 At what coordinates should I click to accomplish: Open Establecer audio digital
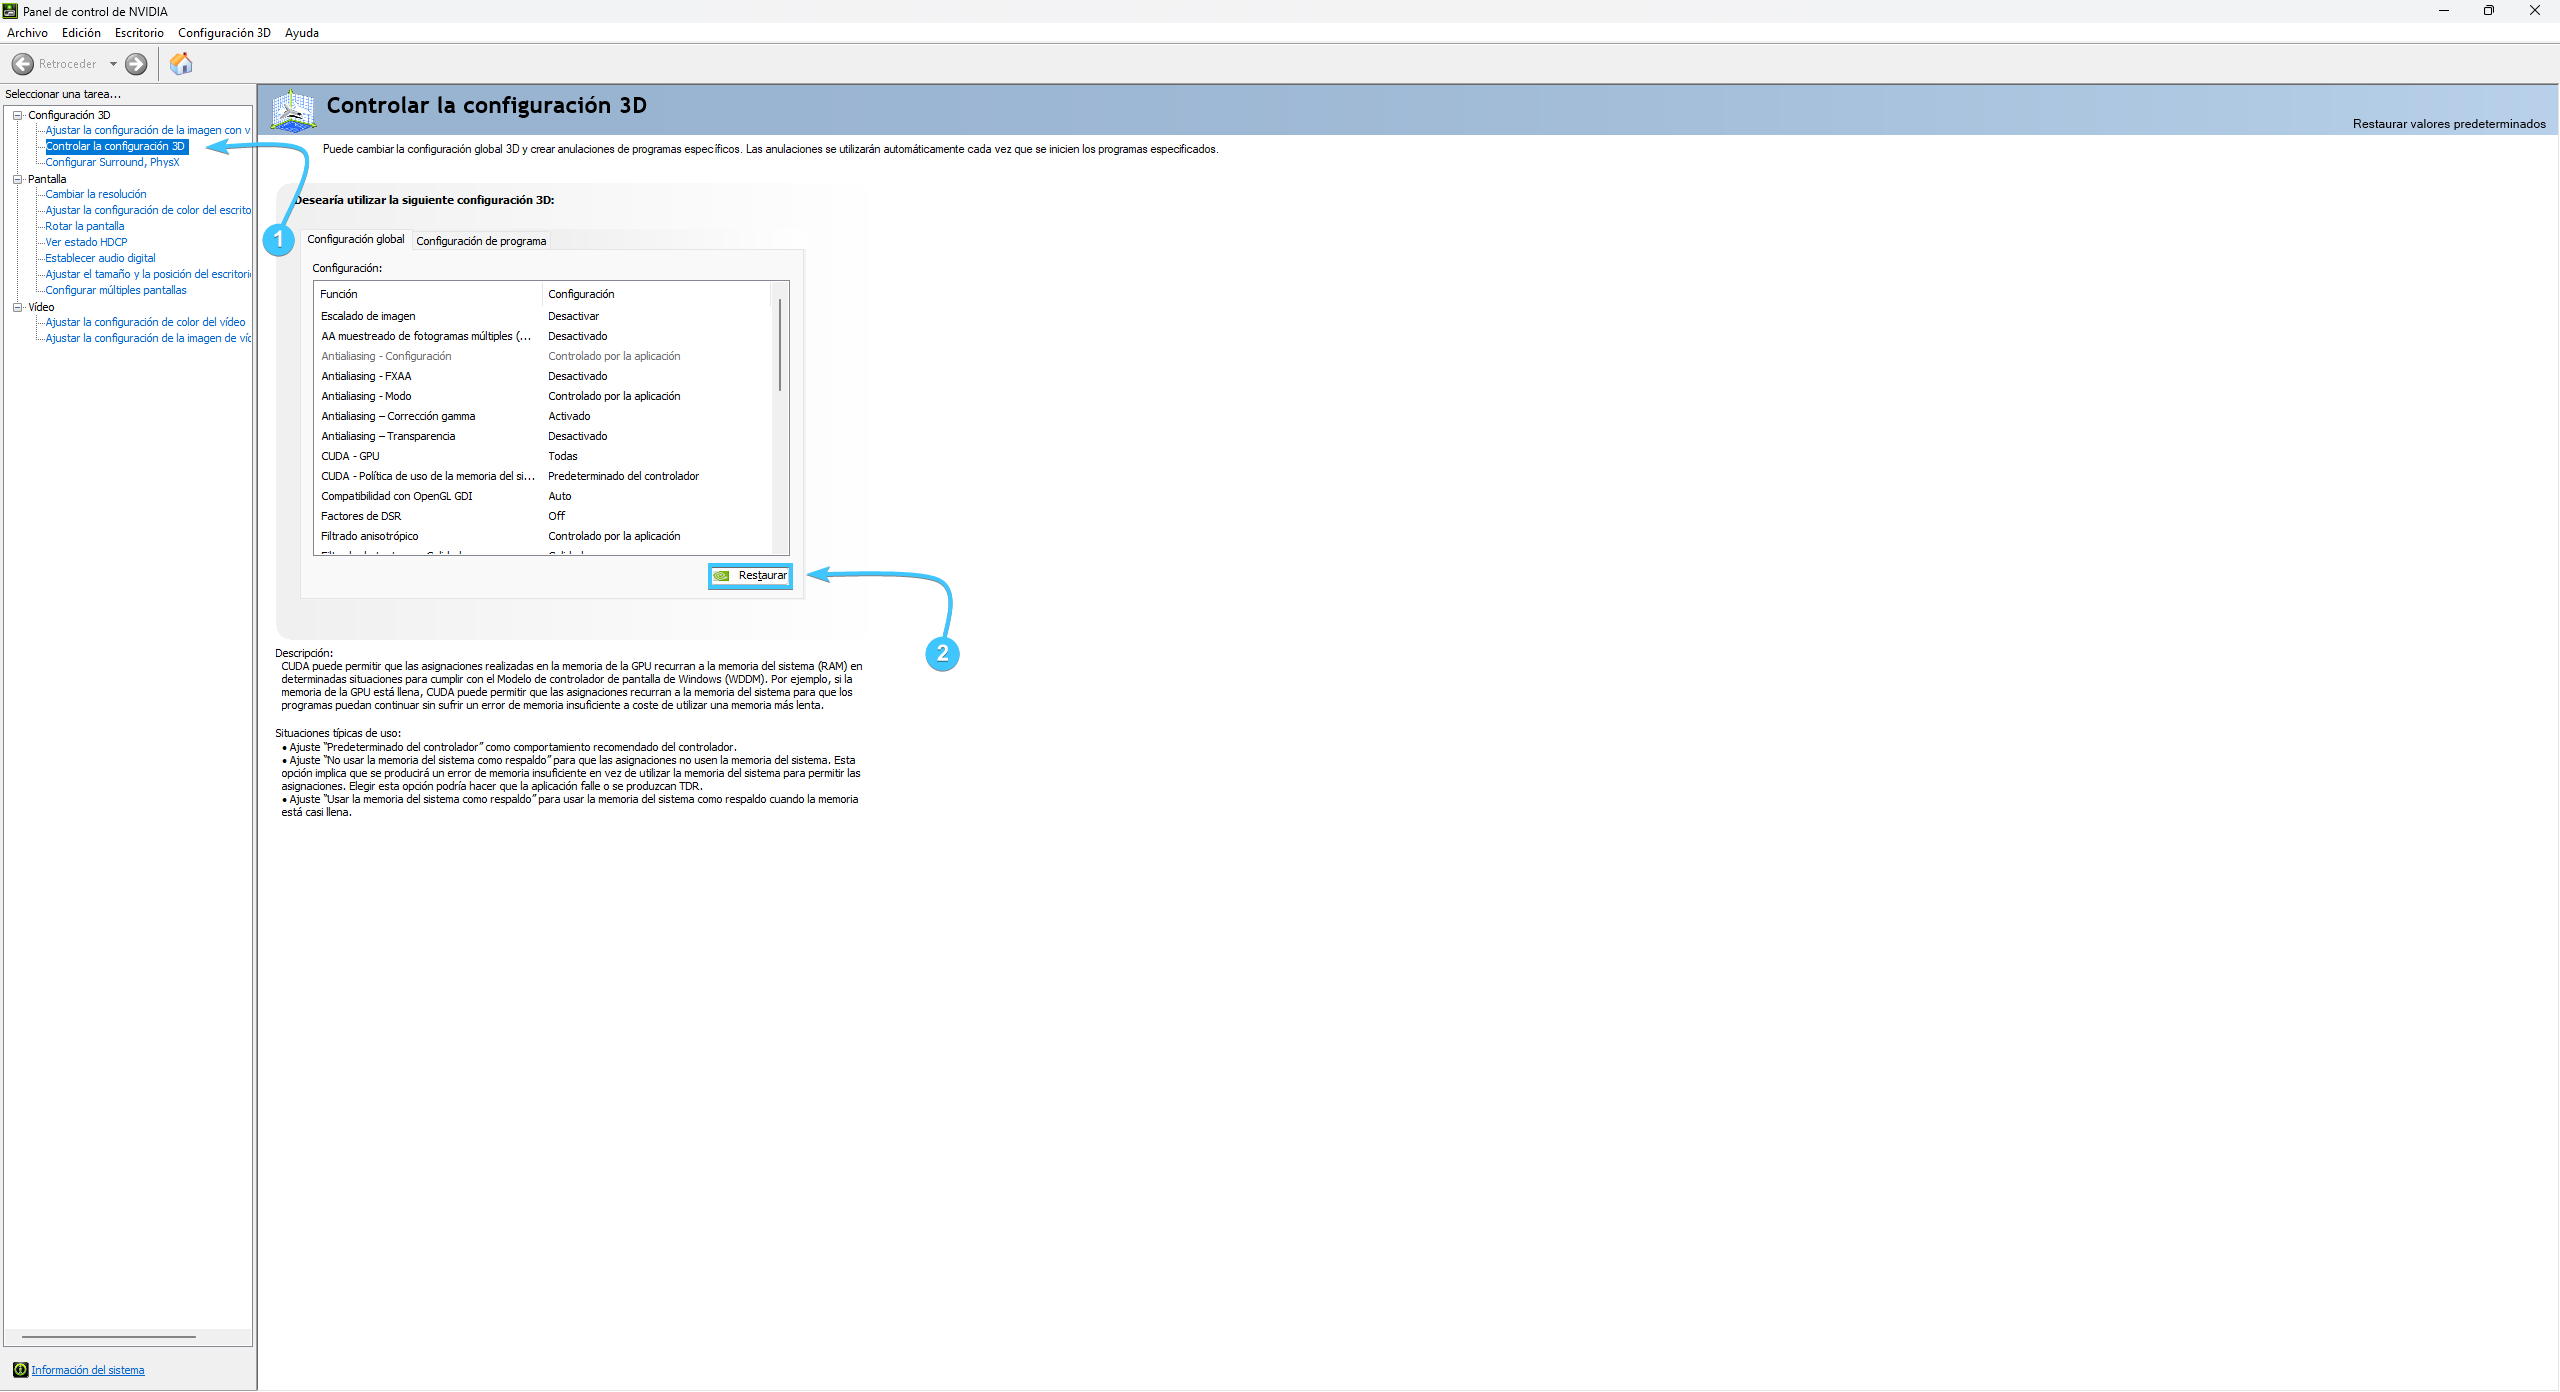tap(100, 258)
